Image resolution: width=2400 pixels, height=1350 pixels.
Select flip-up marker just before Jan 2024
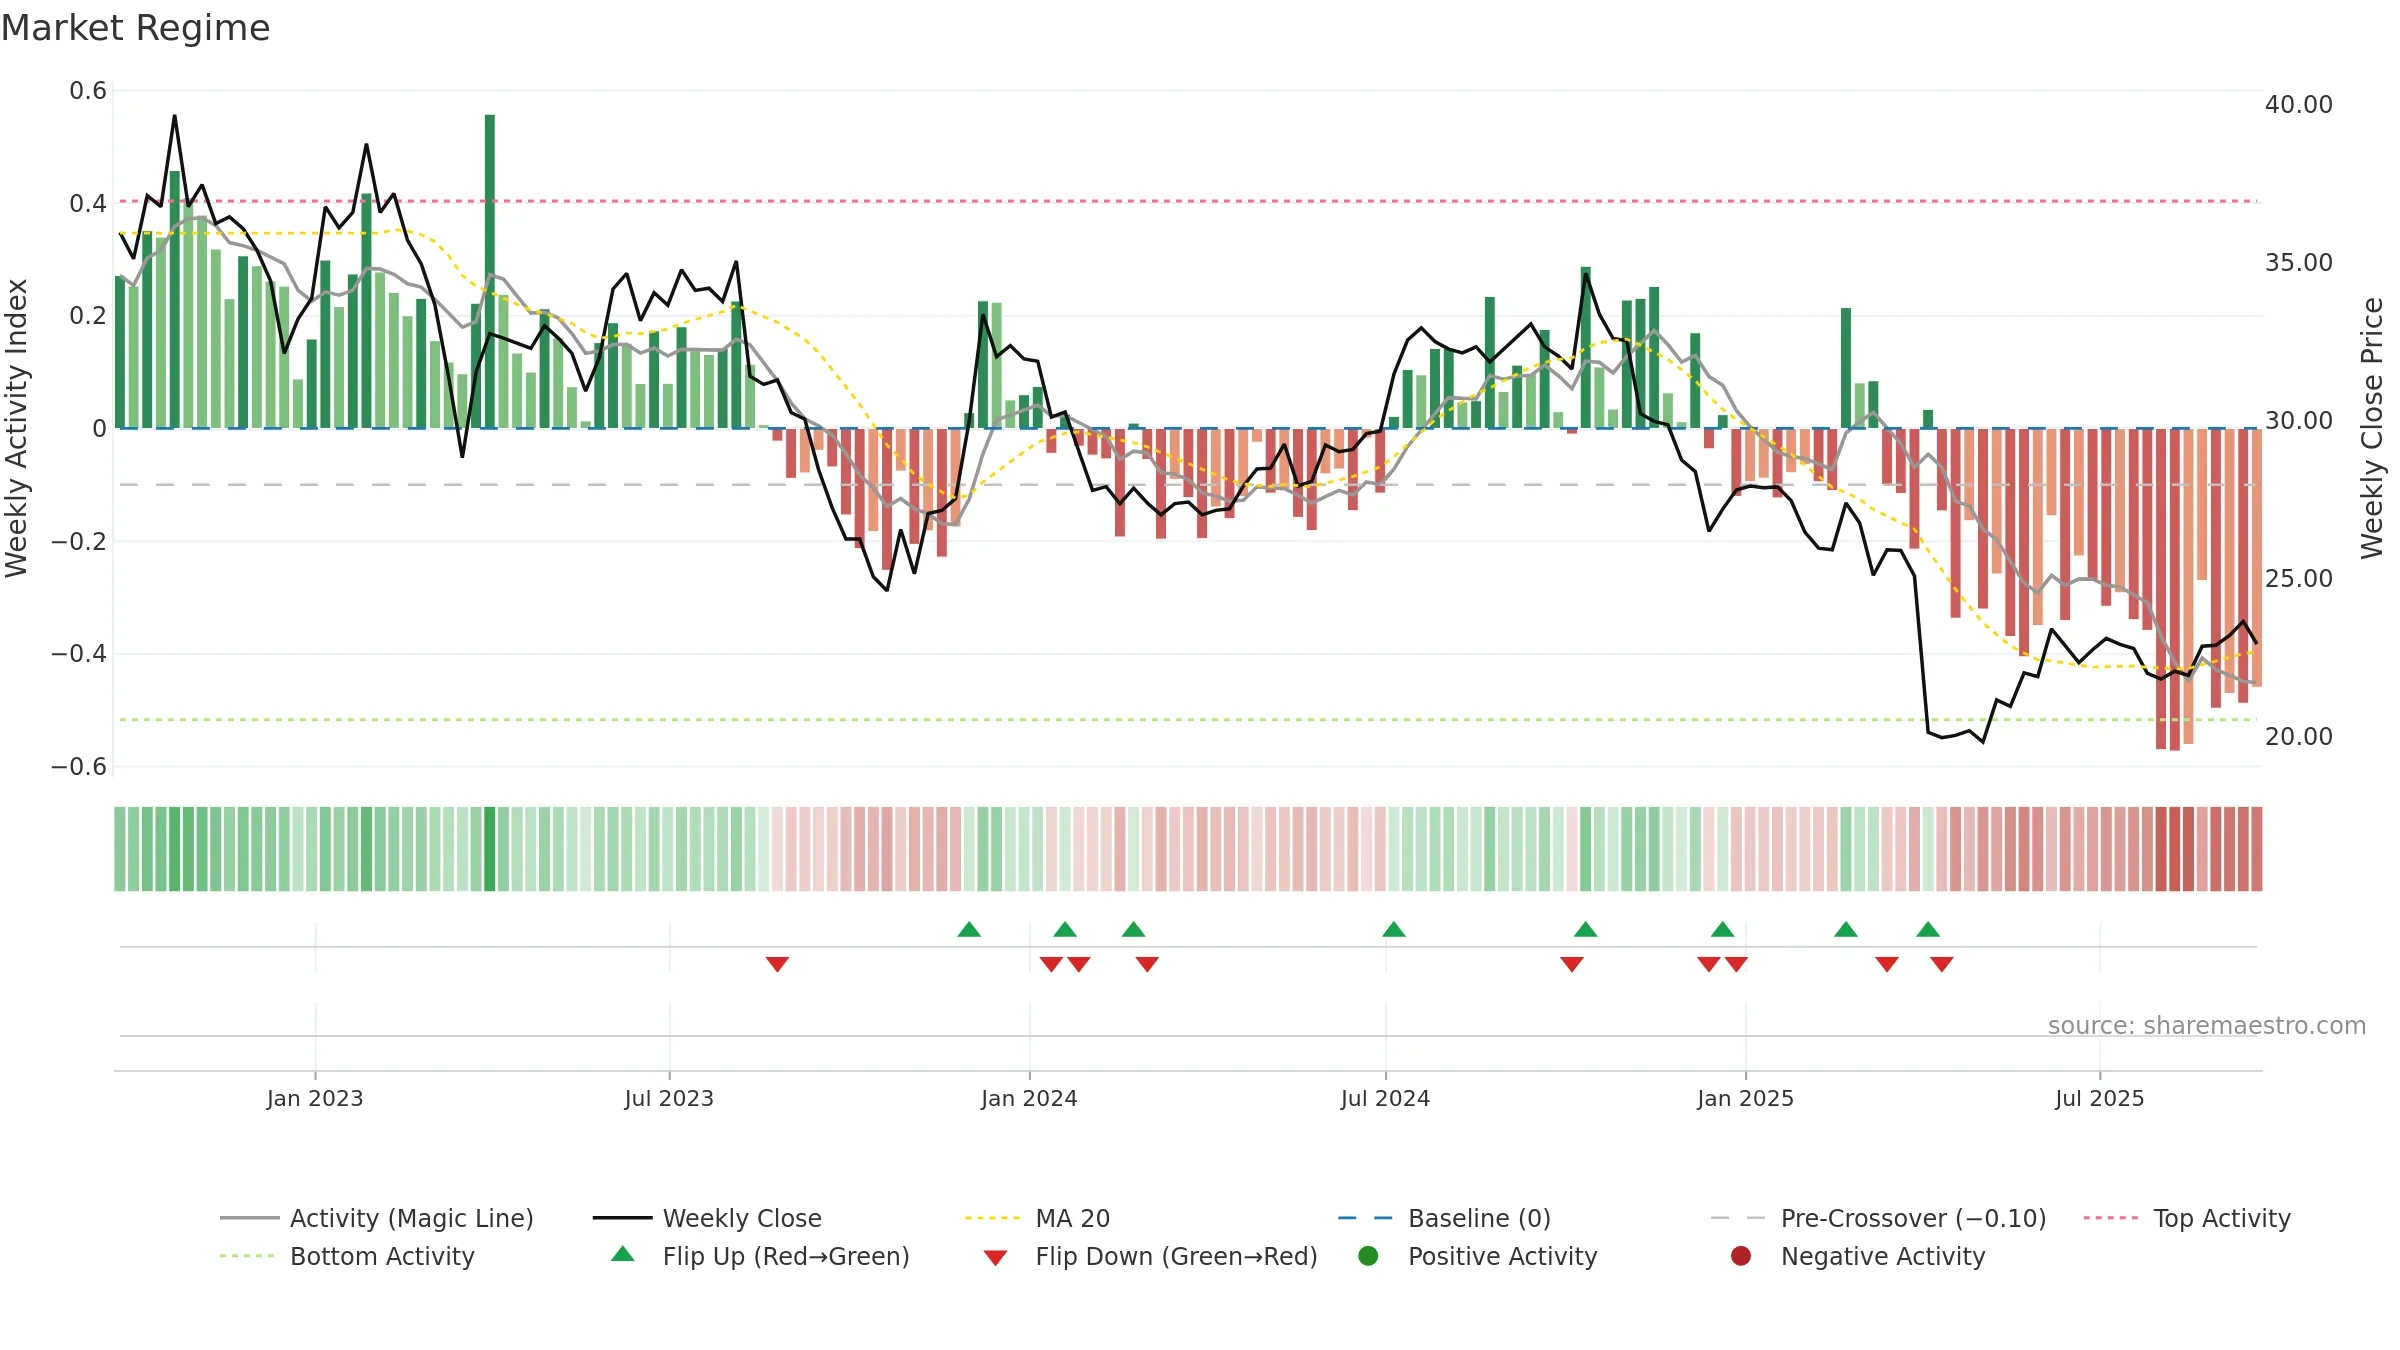tap(969, 929)
